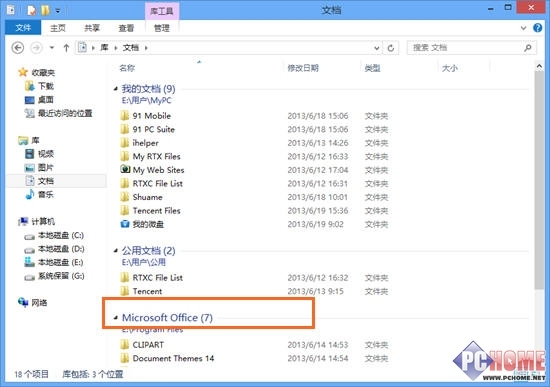Click the search magnifier icon

[x=528, y=48]
